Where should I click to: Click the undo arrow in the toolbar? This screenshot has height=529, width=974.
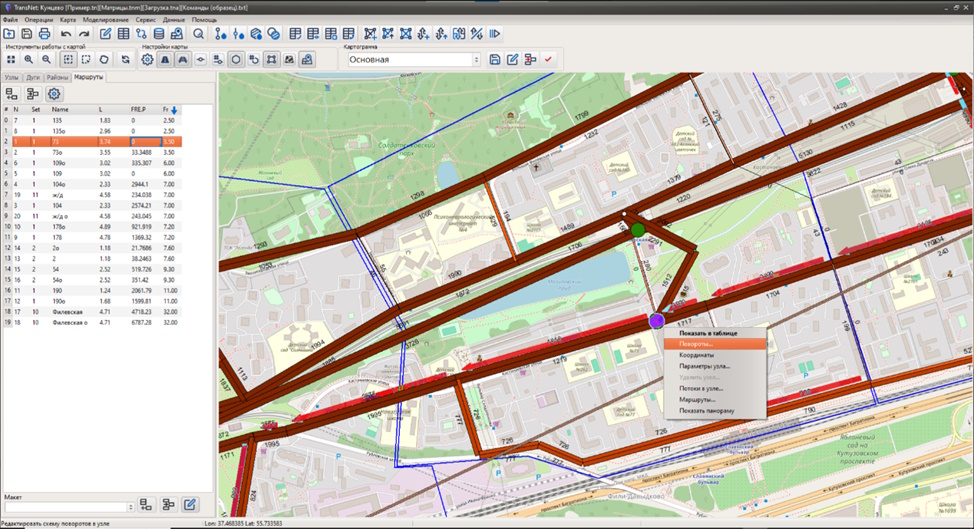tap(66, 34)
